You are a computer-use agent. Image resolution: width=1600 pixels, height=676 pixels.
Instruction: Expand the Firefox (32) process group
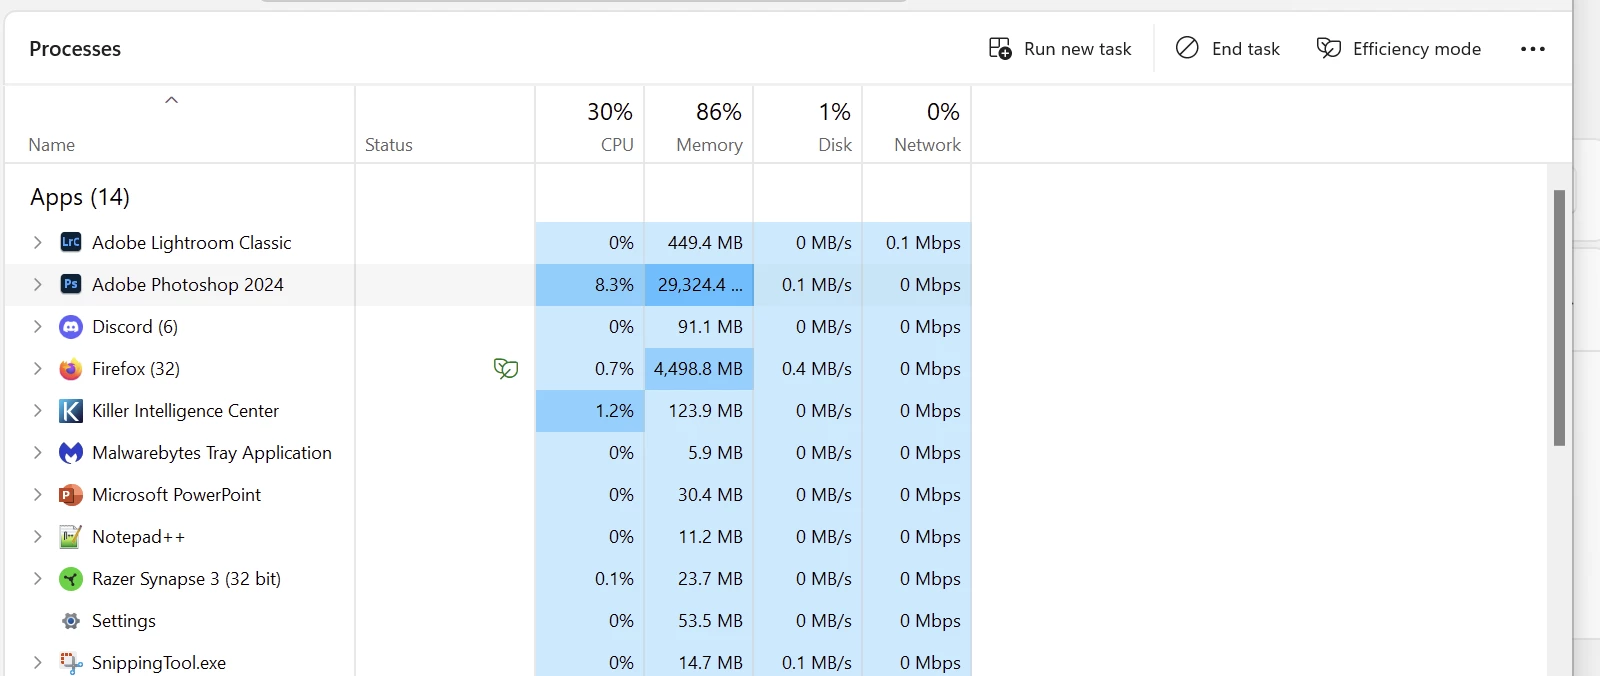(x=37, y=368)
